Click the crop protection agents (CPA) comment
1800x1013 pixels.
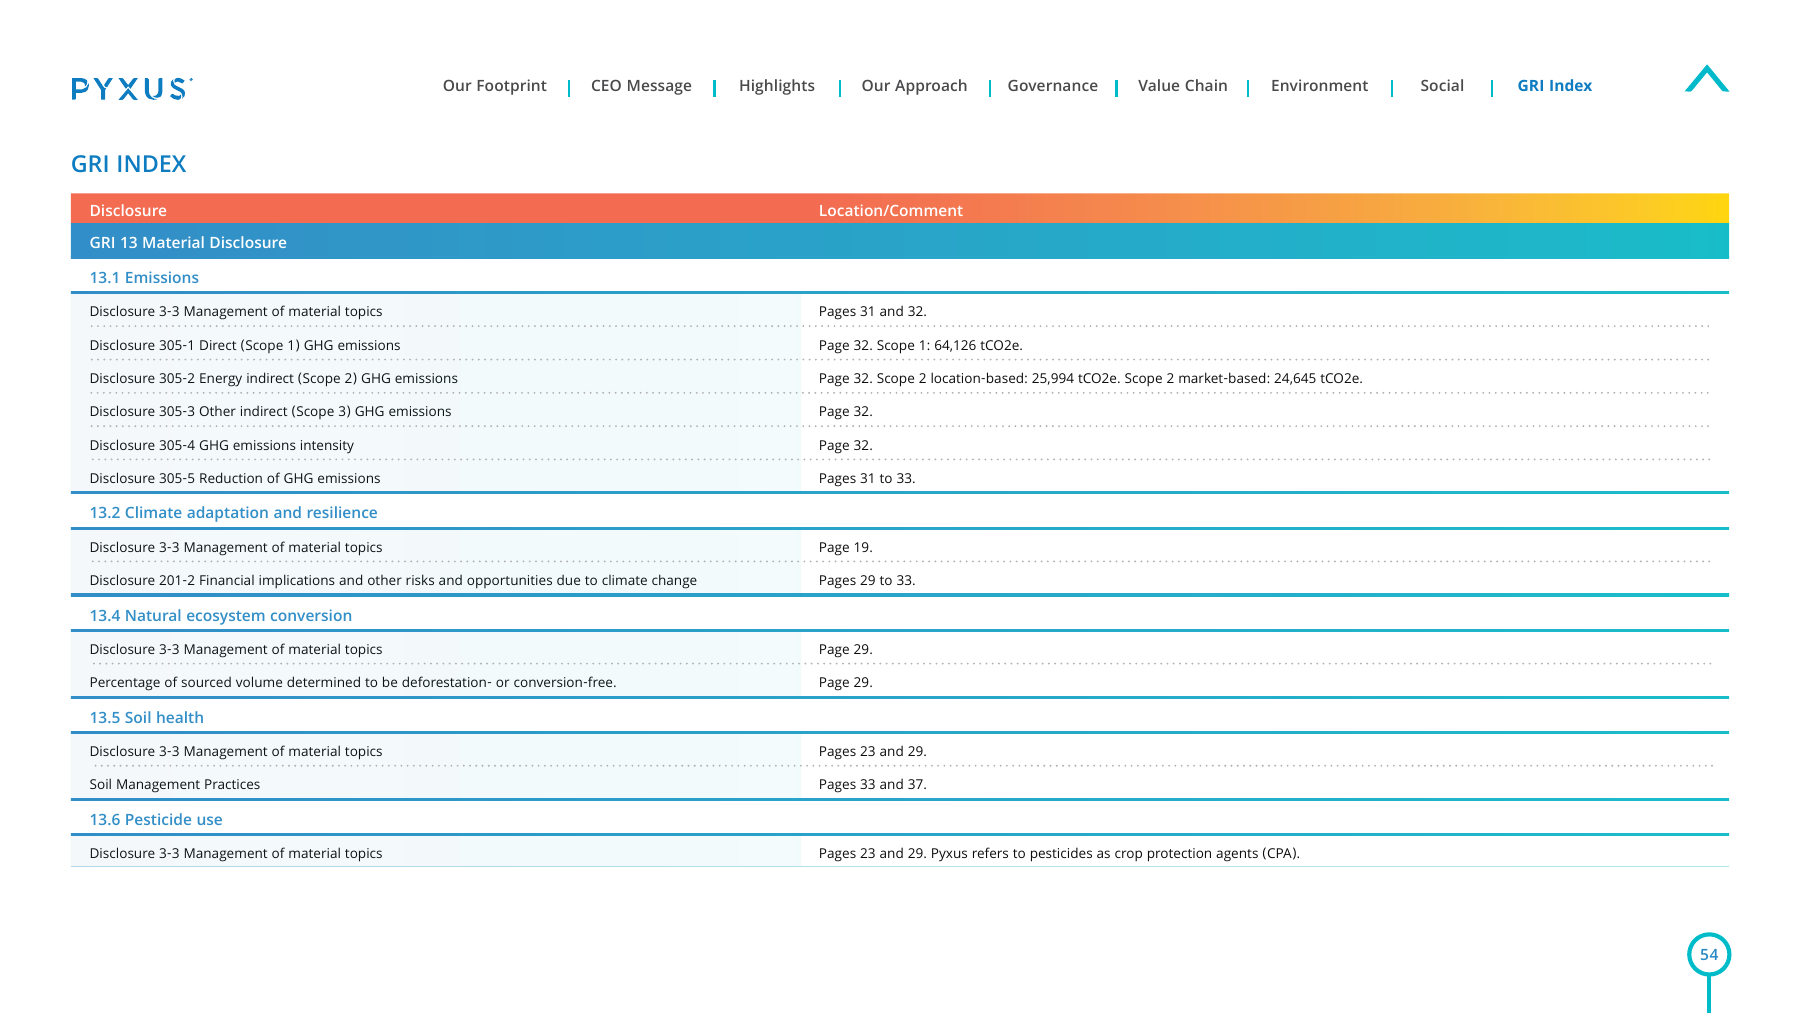(x=1059, y=853)
